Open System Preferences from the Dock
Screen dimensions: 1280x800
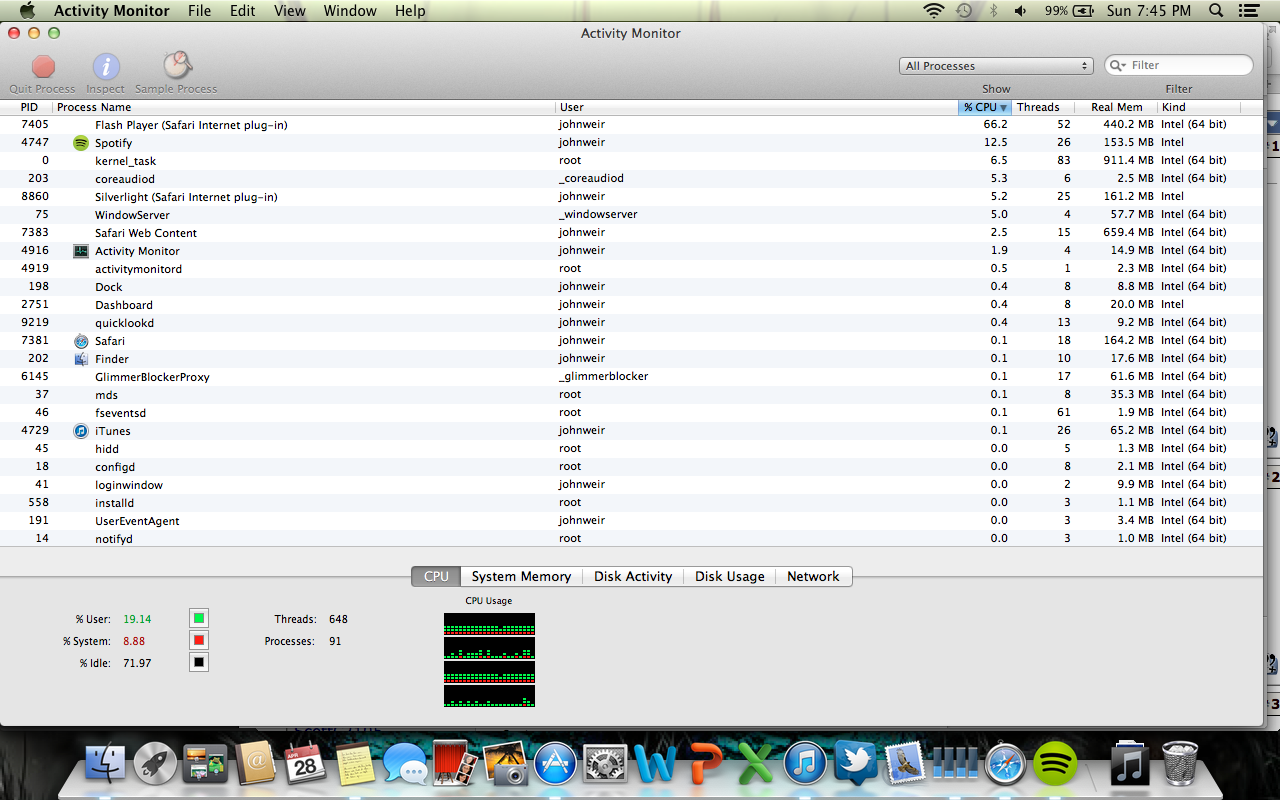[605, 765]
